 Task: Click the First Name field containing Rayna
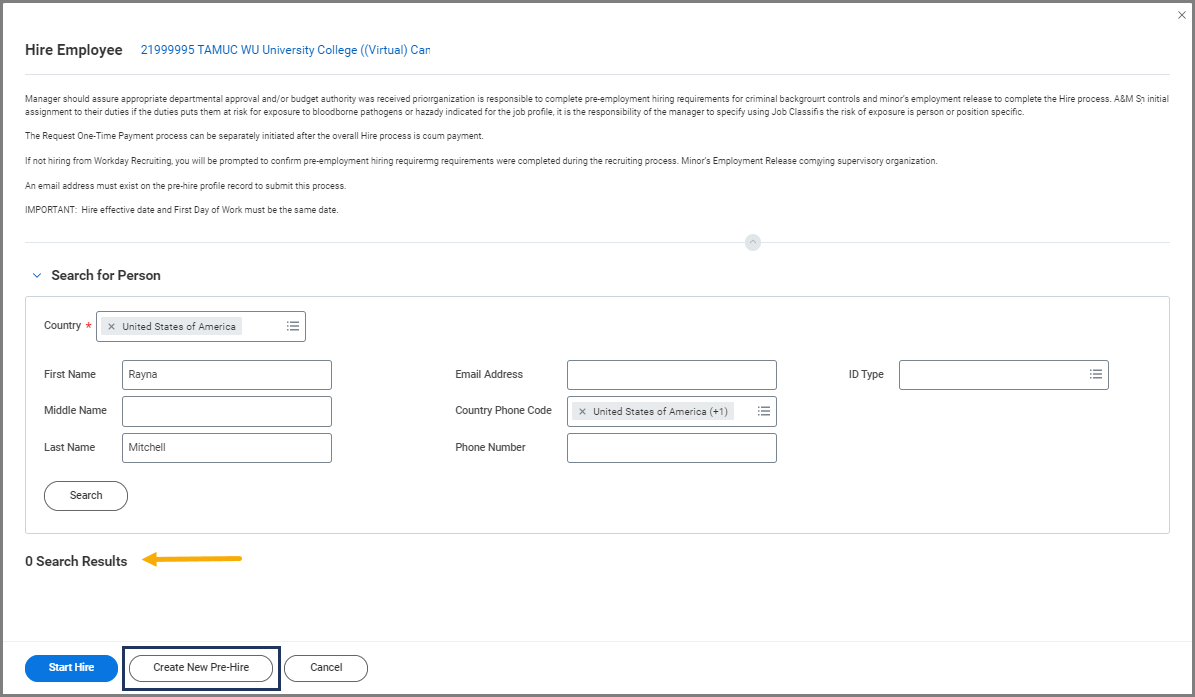pos(226,375)
